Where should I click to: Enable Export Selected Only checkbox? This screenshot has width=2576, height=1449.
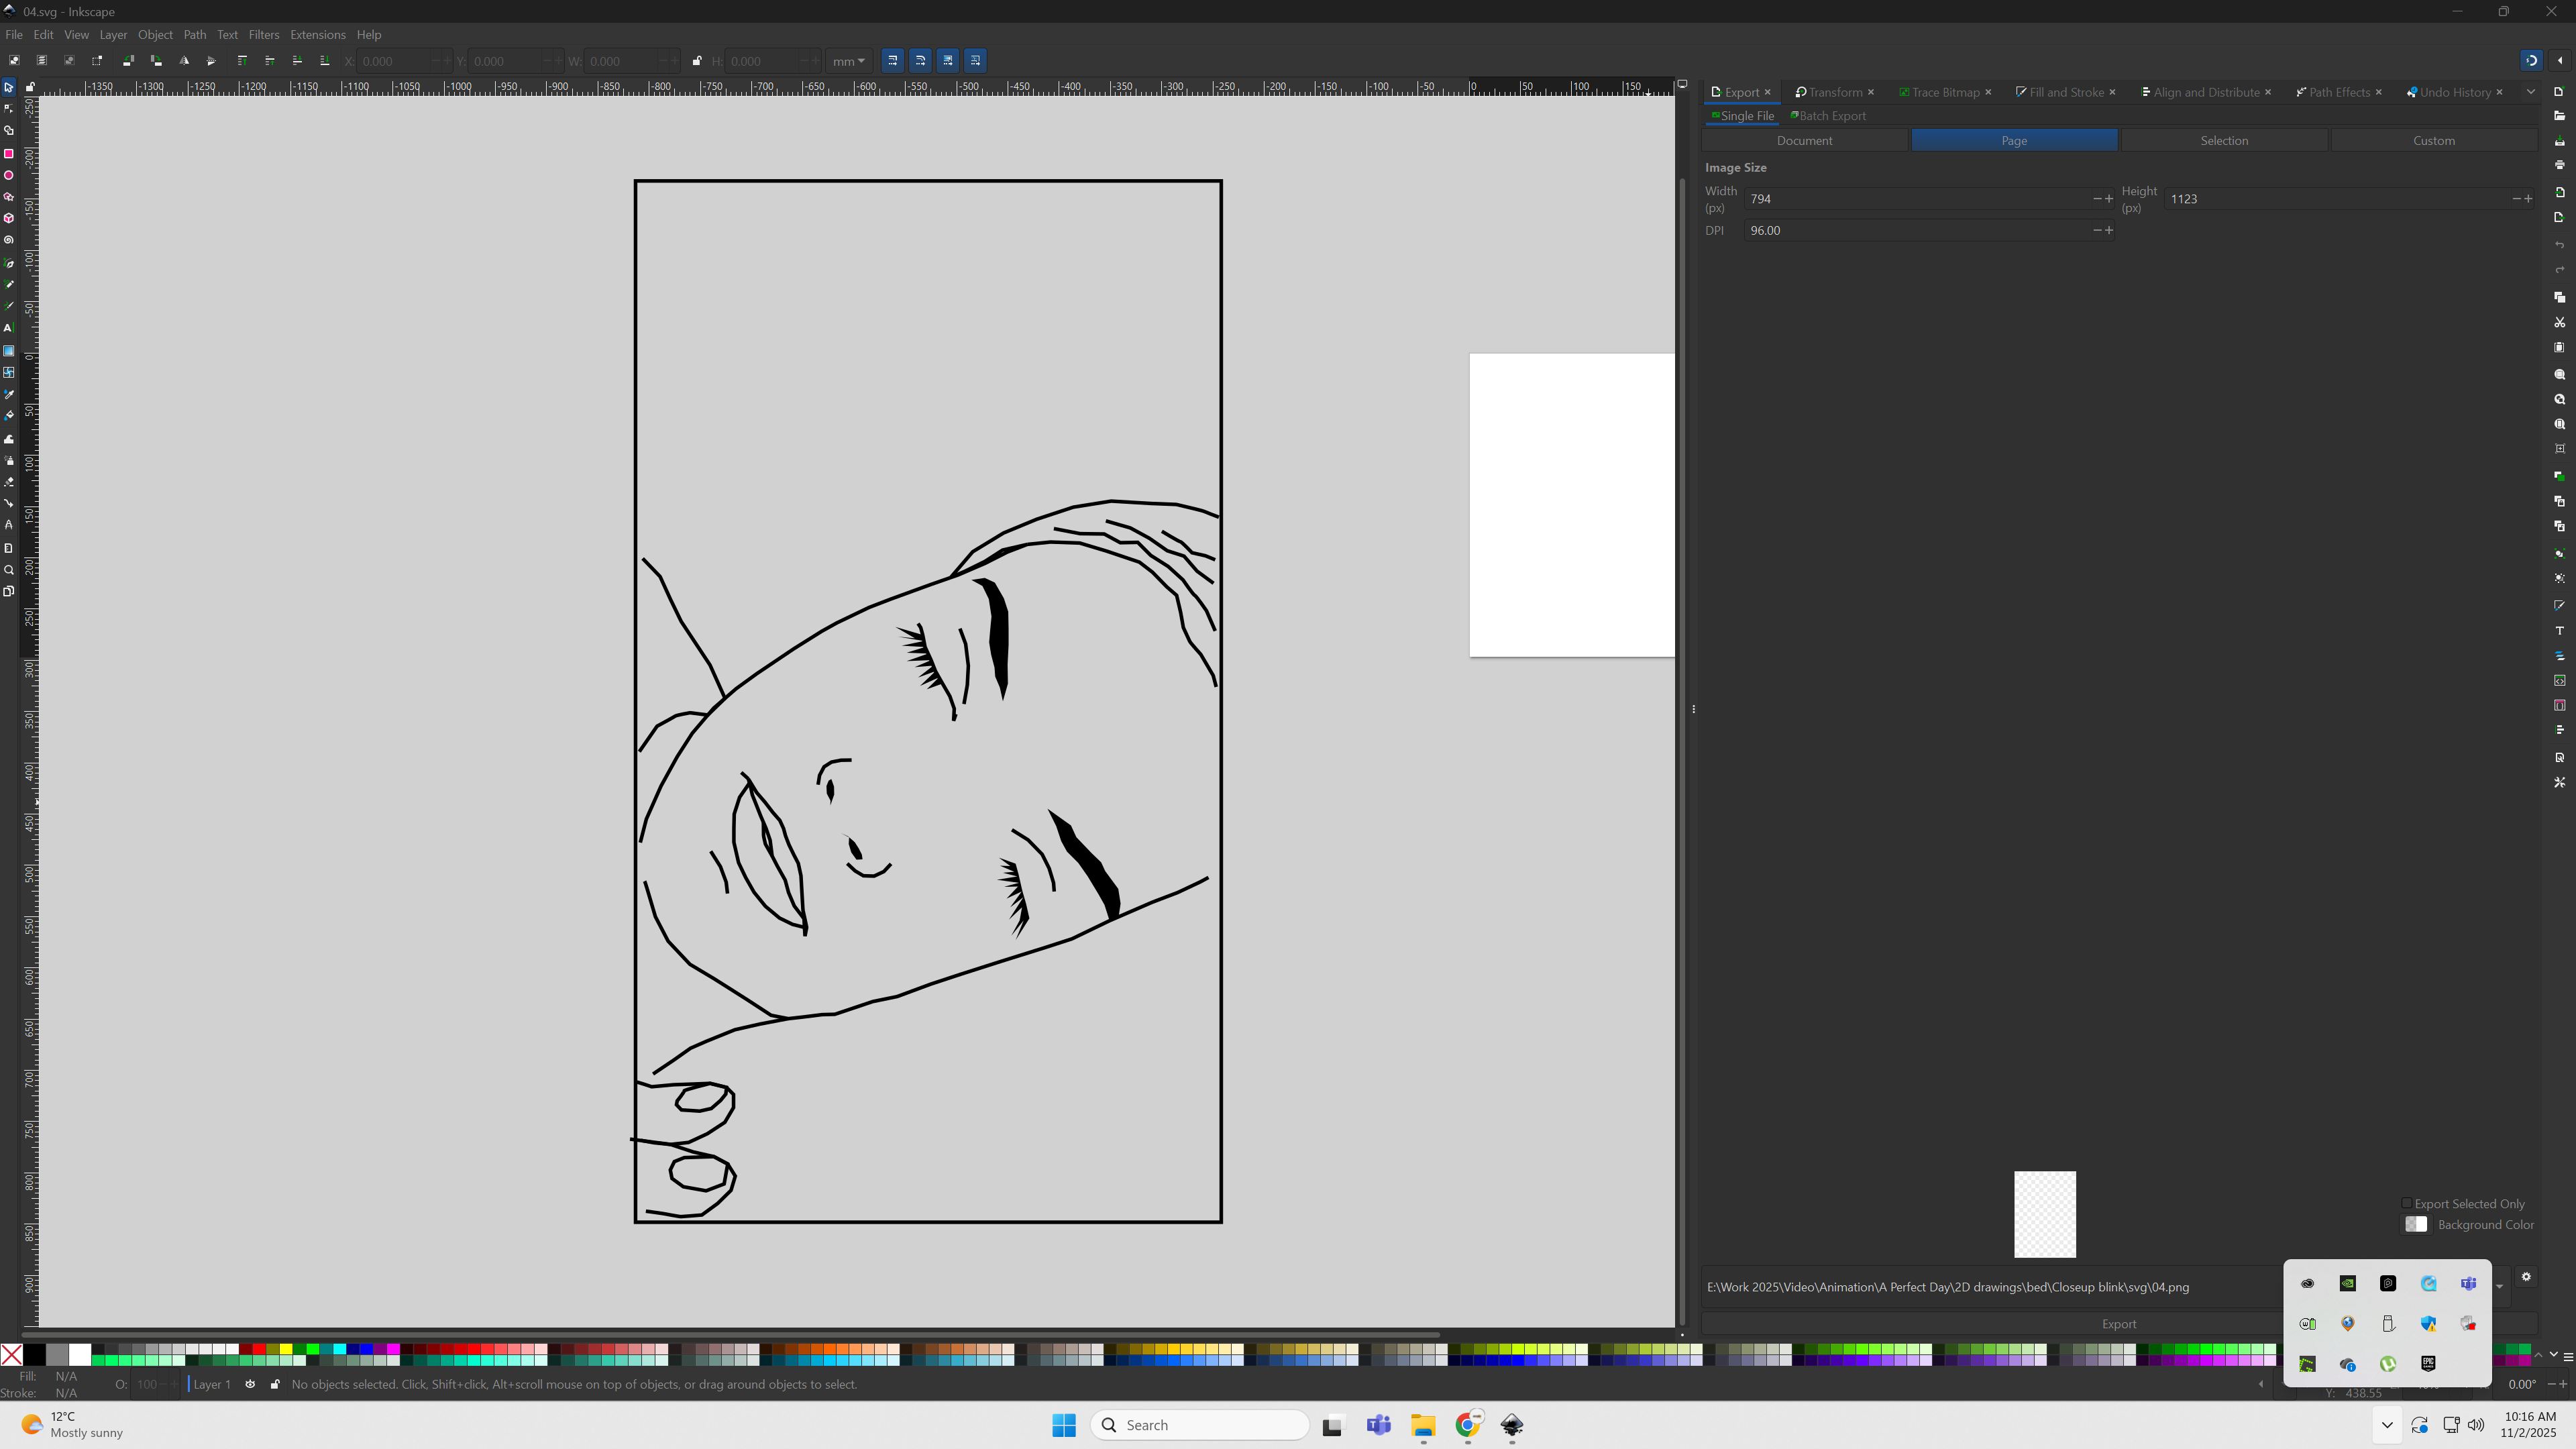2407,1204
